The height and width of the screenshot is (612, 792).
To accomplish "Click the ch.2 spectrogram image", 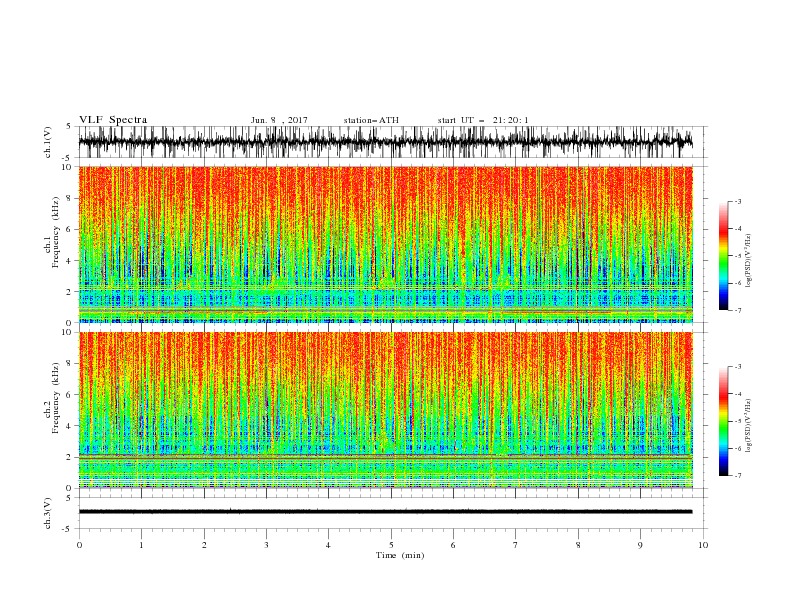I will pos(385,410).
